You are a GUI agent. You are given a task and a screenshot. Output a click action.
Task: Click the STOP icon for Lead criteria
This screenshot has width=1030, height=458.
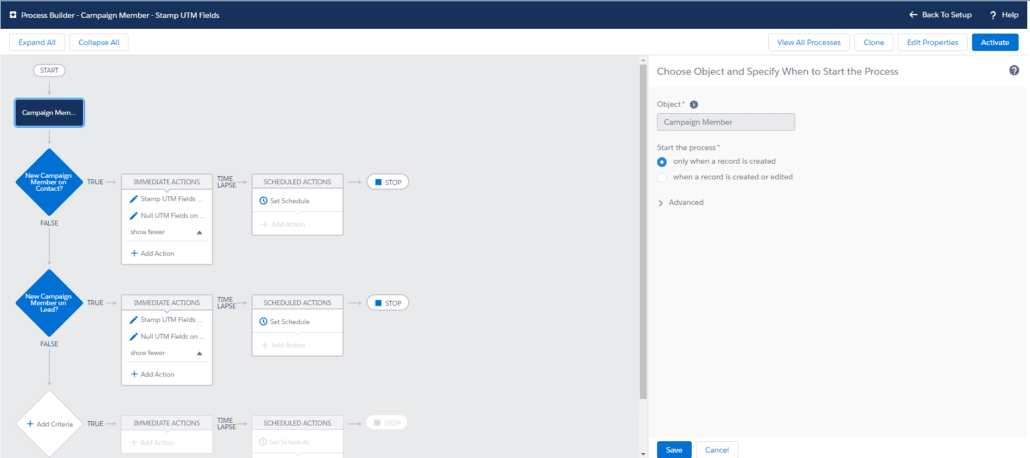(379, 302)
